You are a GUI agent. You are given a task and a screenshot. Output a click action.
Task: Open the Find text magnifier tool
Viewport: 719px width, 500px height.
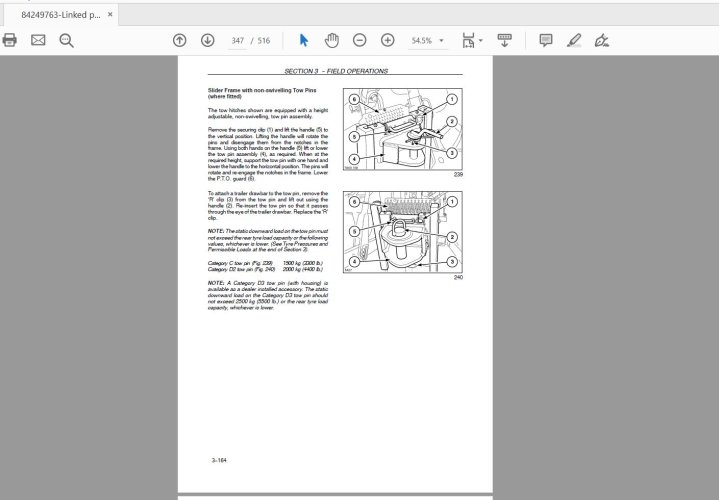pos(66,41)
